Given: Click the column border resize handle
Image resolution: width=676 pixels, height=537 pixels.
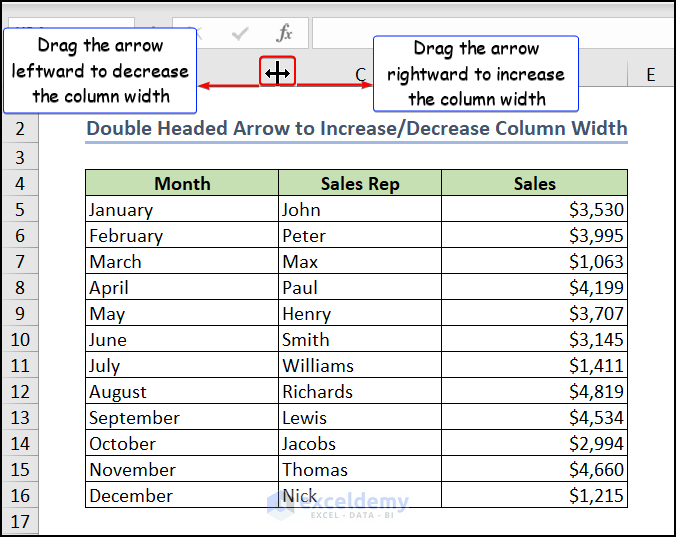Looking at the screenshot, I should point(278,72).
